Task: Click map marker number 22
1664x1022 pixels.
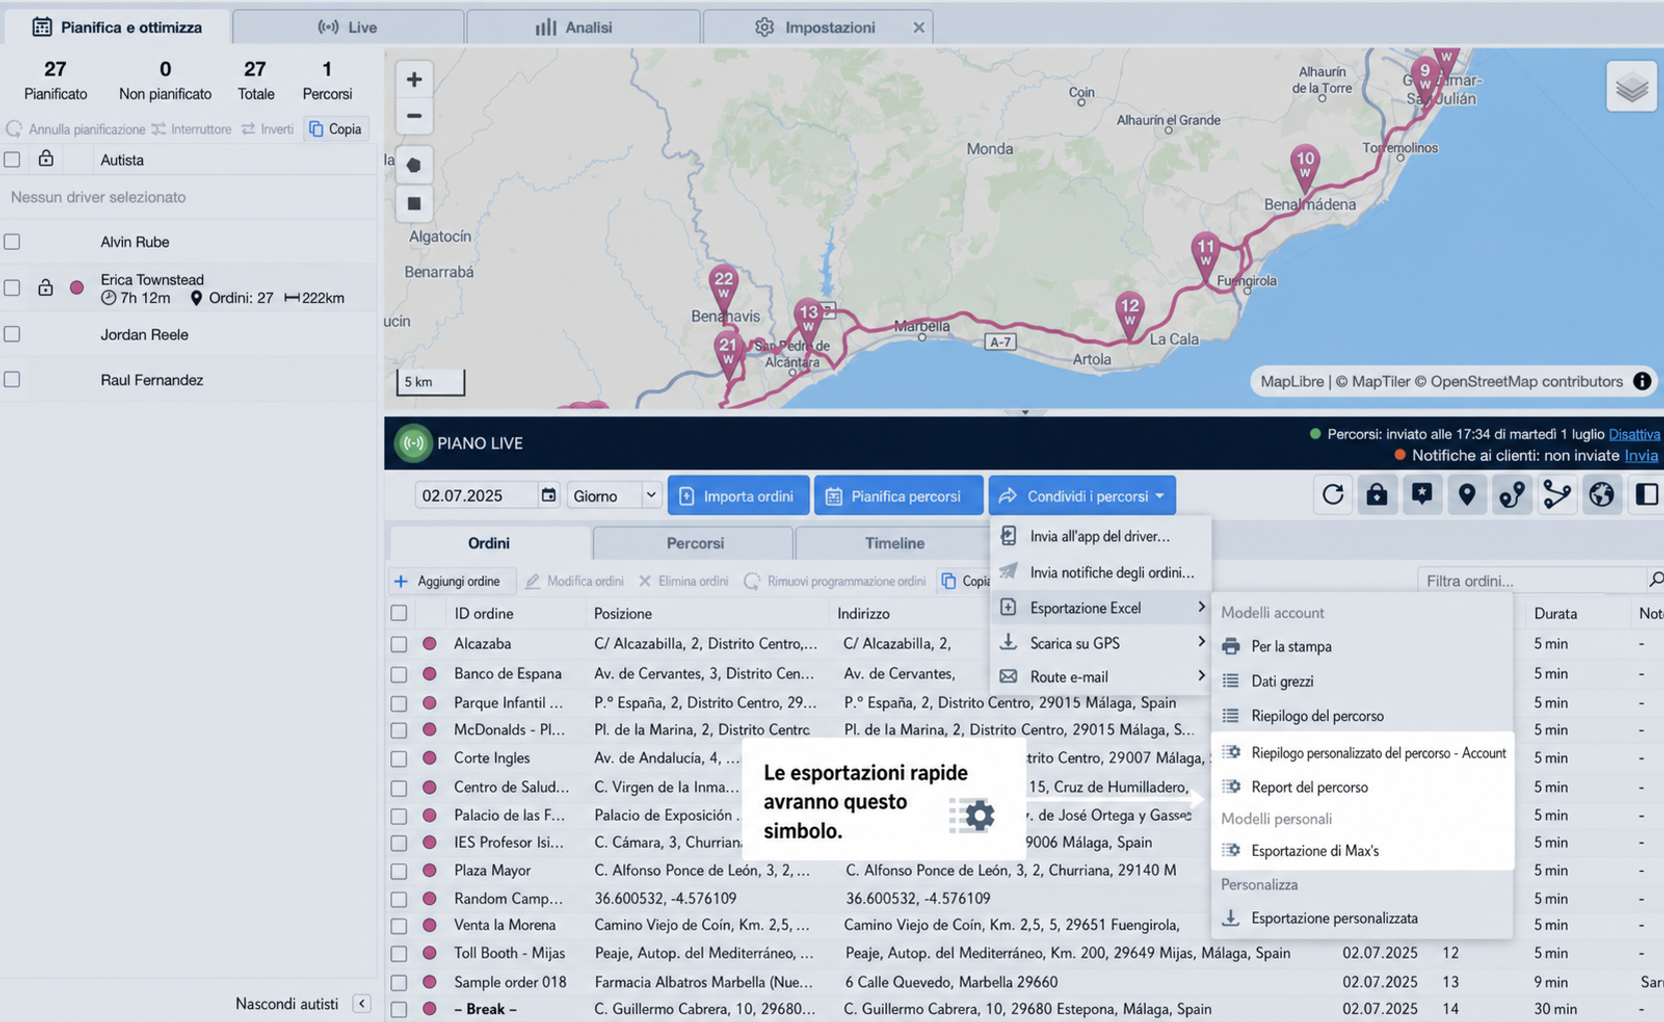Action: tap(723, 287)
